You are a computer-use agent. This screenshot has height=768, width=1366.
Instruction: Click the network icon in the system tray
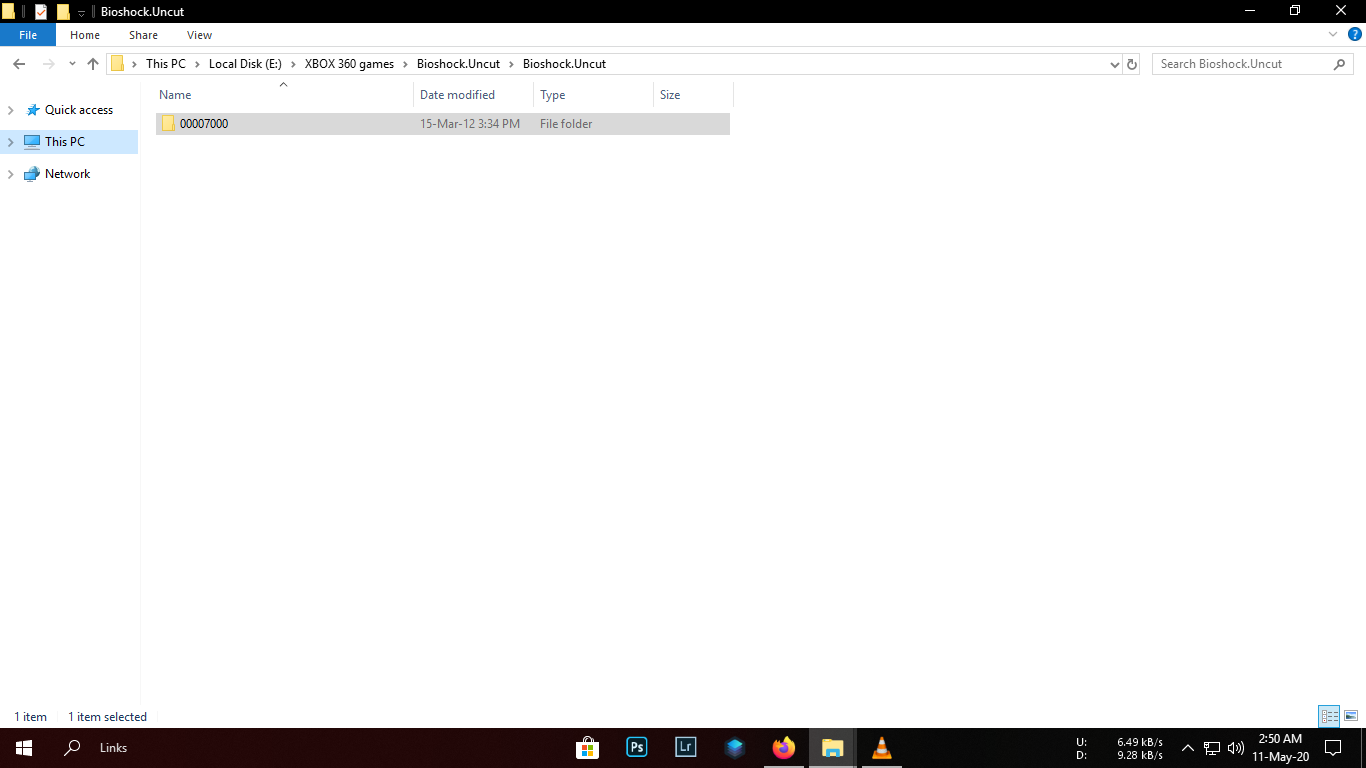1212,748
